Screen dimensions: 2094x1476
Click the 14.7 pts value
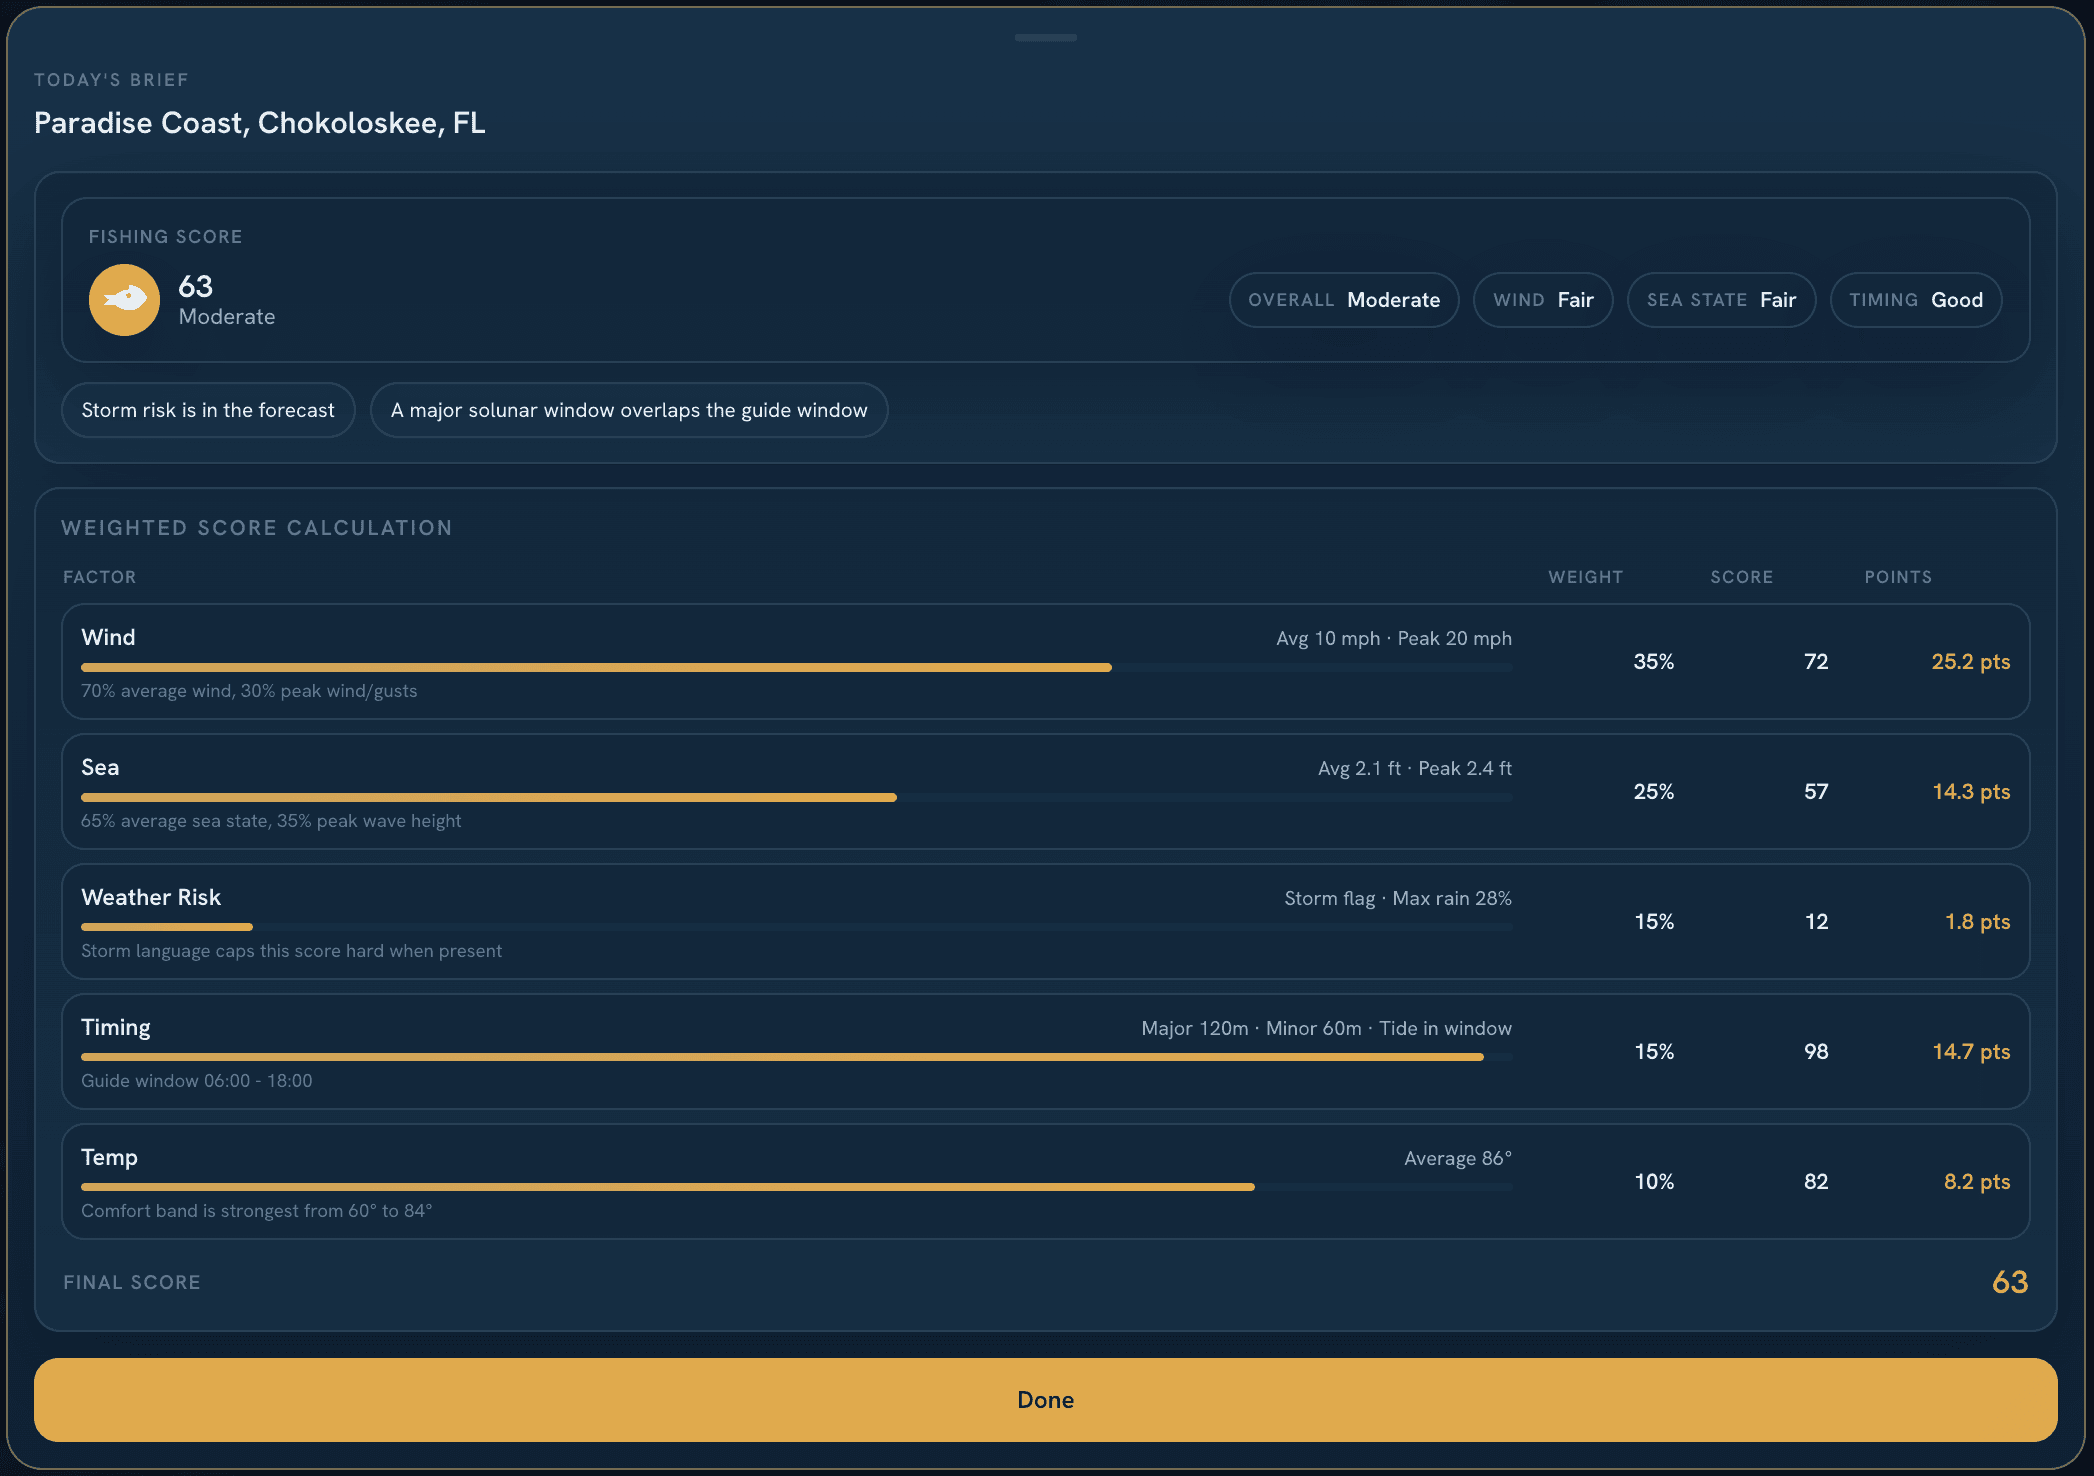tap(1971, 1051)
